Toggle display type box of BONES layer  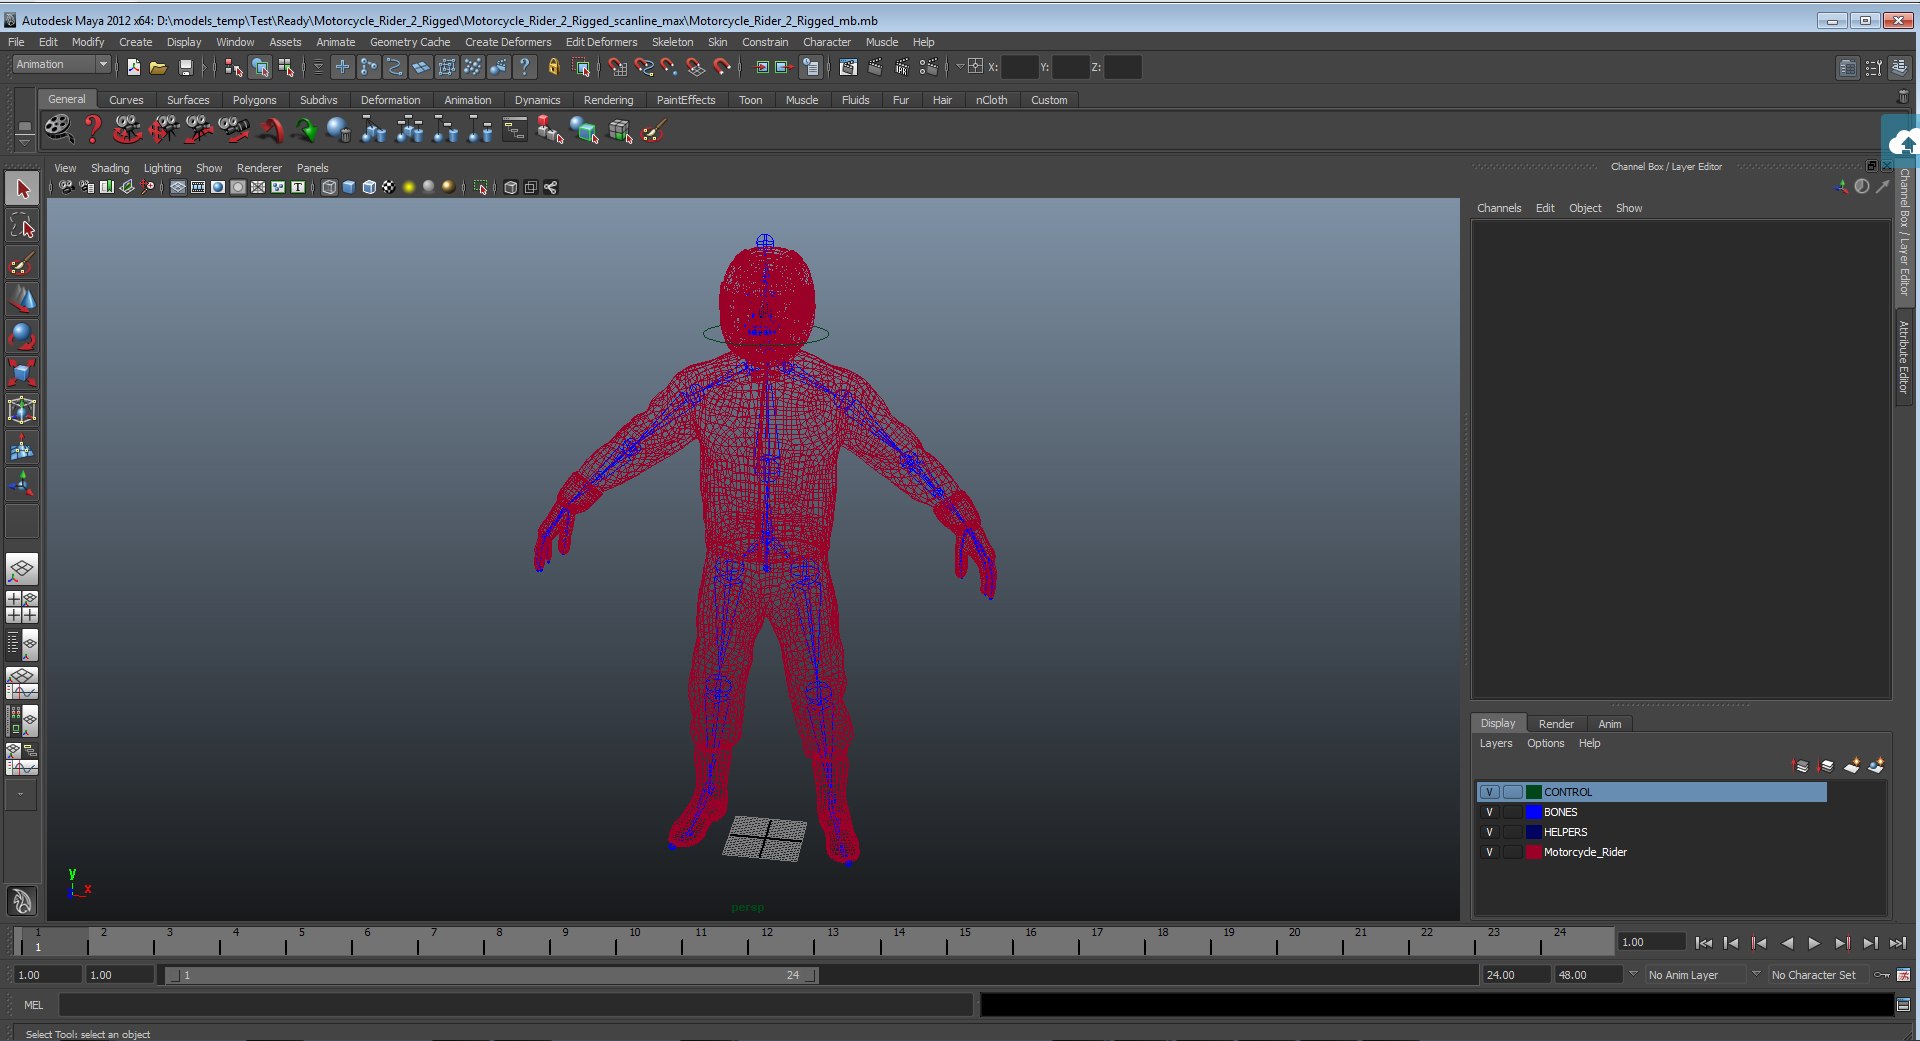tap(1512, 812)
